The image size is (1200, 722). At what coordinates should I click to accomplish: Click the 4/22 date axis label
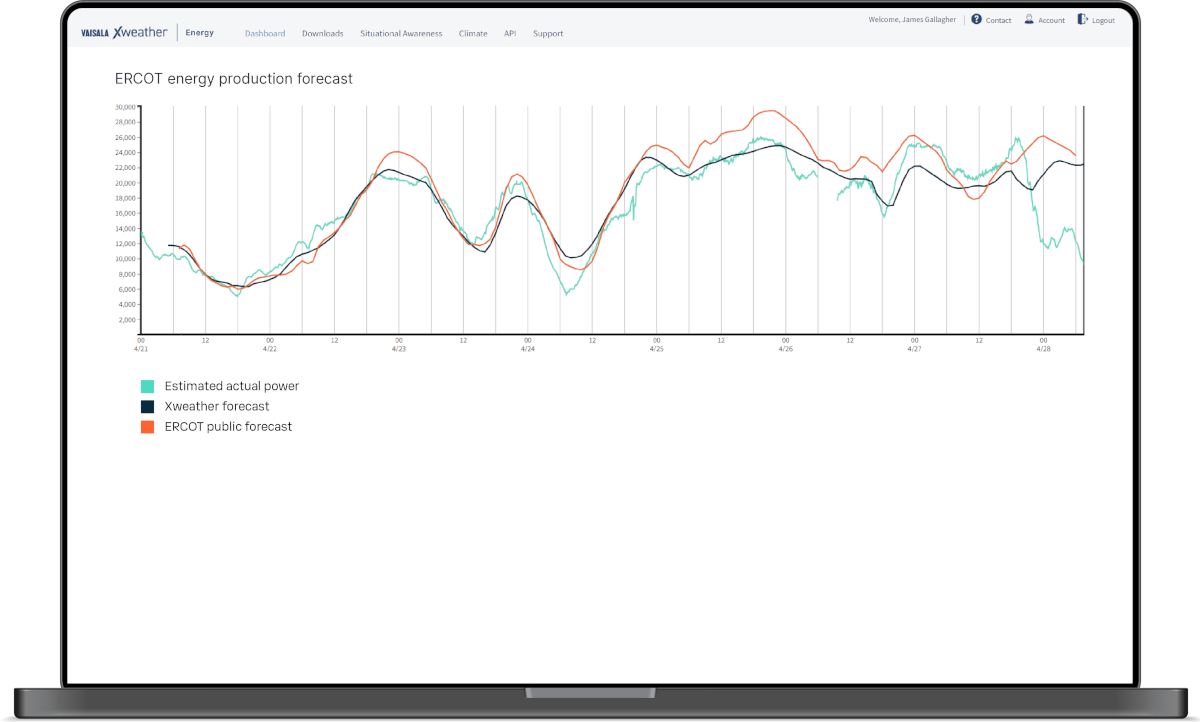click(x=270, y=349)
